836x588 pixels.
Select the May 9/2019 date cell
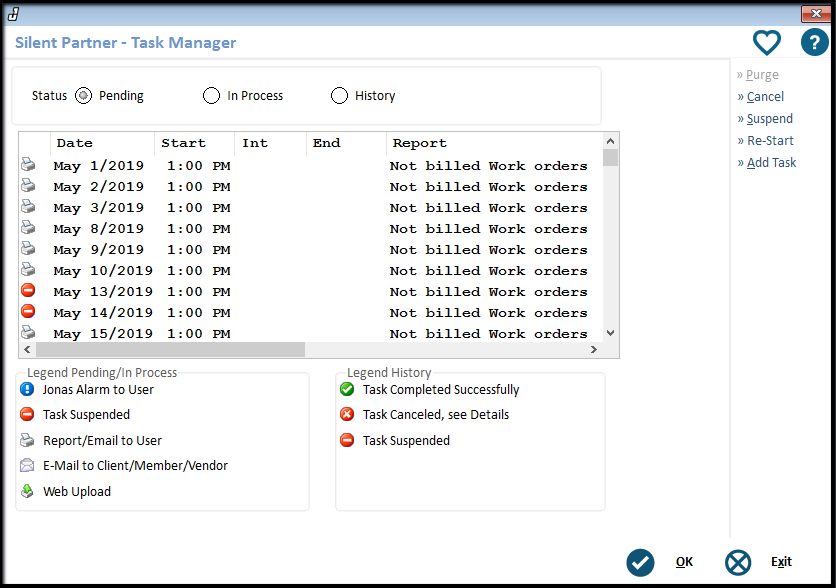click(99, 249)
